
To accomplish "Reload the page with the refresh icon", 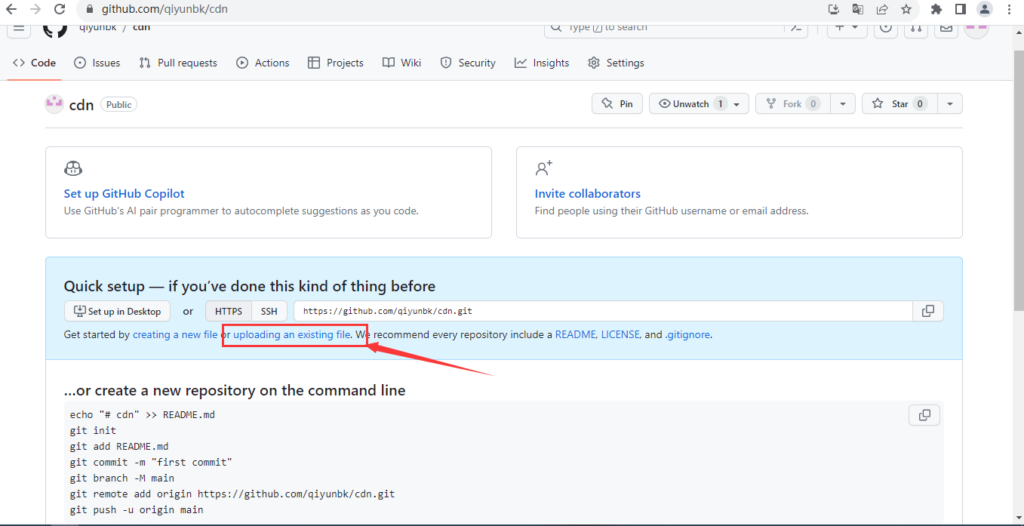I will click(x=59, y=9).
